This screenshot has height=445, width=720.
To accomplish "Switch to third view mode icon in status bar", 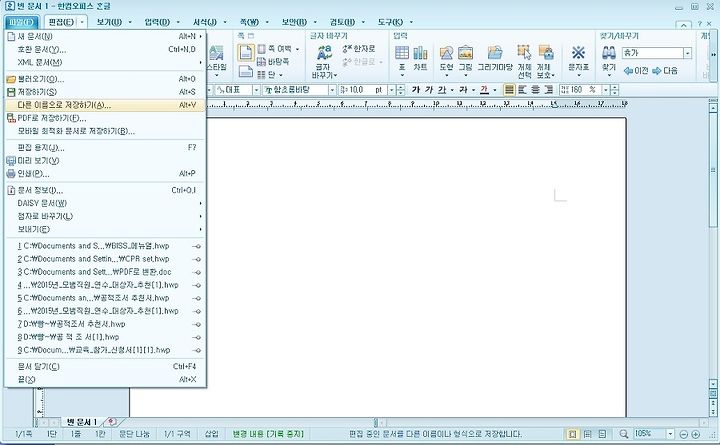I will pos(602,434).
